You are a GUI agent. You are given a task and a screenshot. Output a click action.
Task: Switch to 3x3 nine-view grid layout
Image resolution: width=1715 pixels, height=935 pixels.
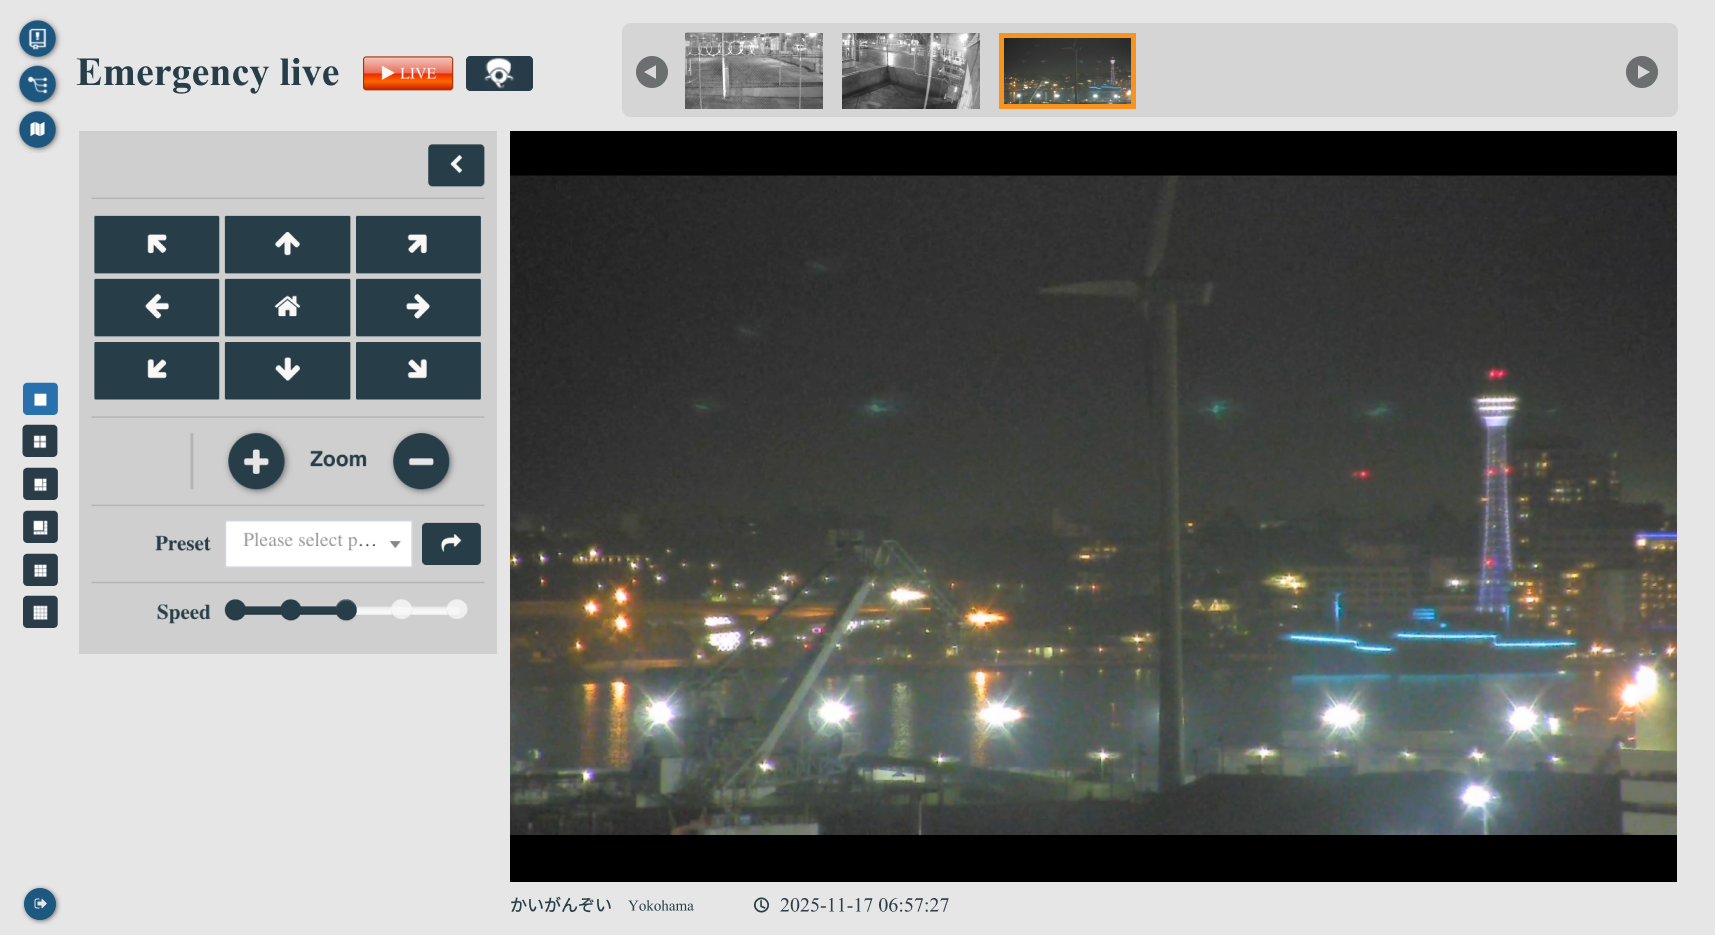click(x=40, y=570)
